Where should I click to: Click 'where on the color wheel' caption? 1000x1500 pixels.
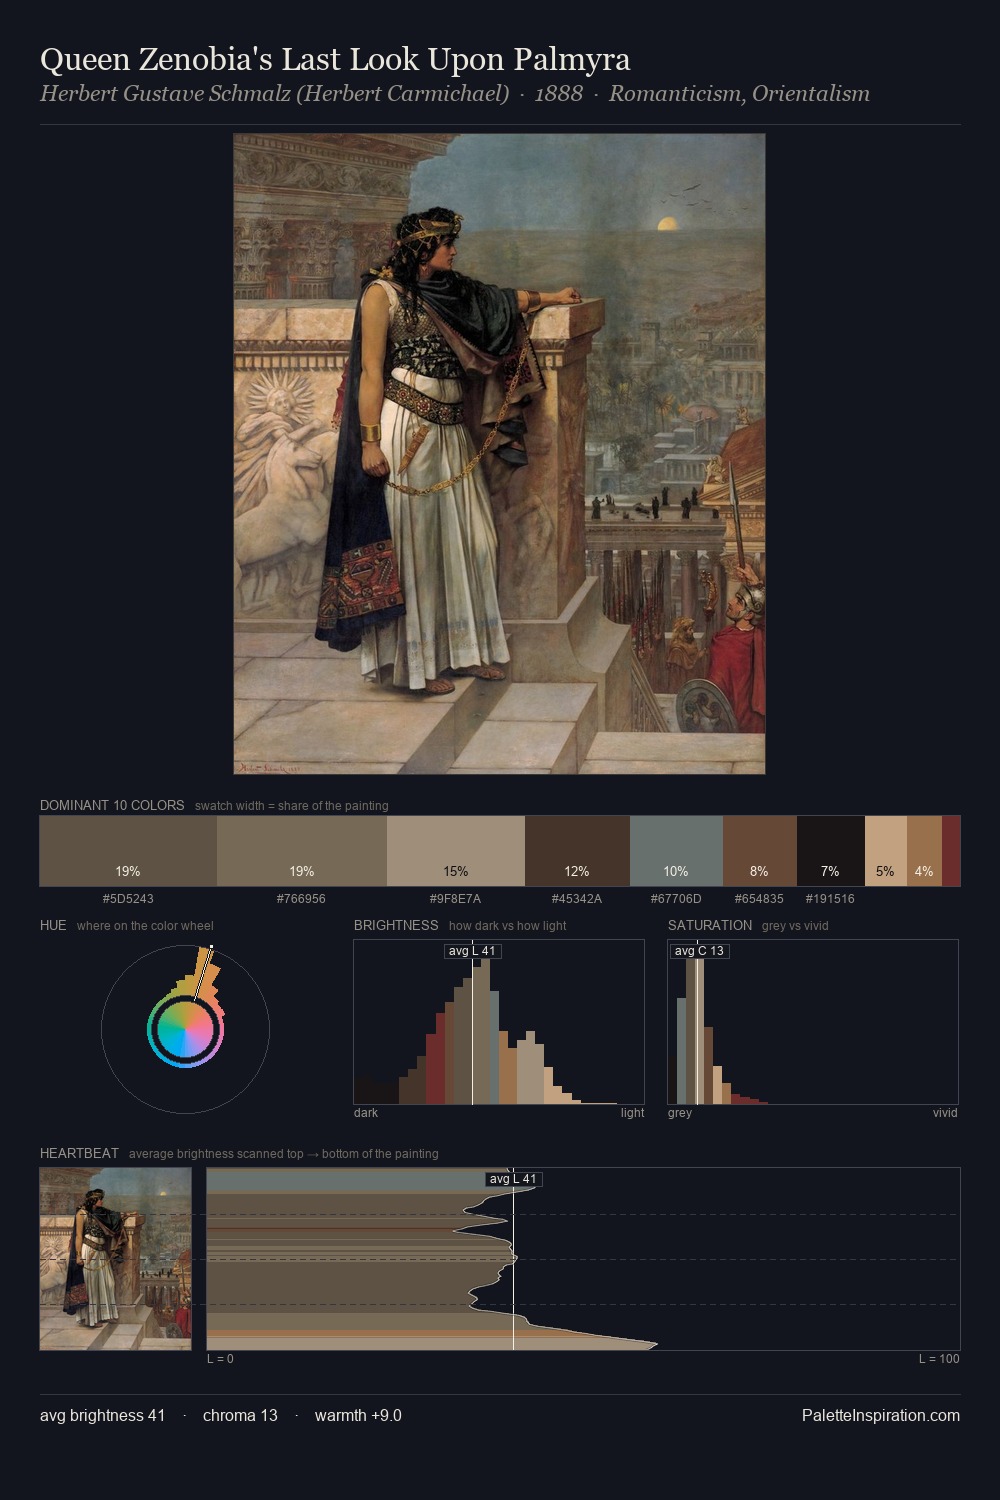[145, 926]
